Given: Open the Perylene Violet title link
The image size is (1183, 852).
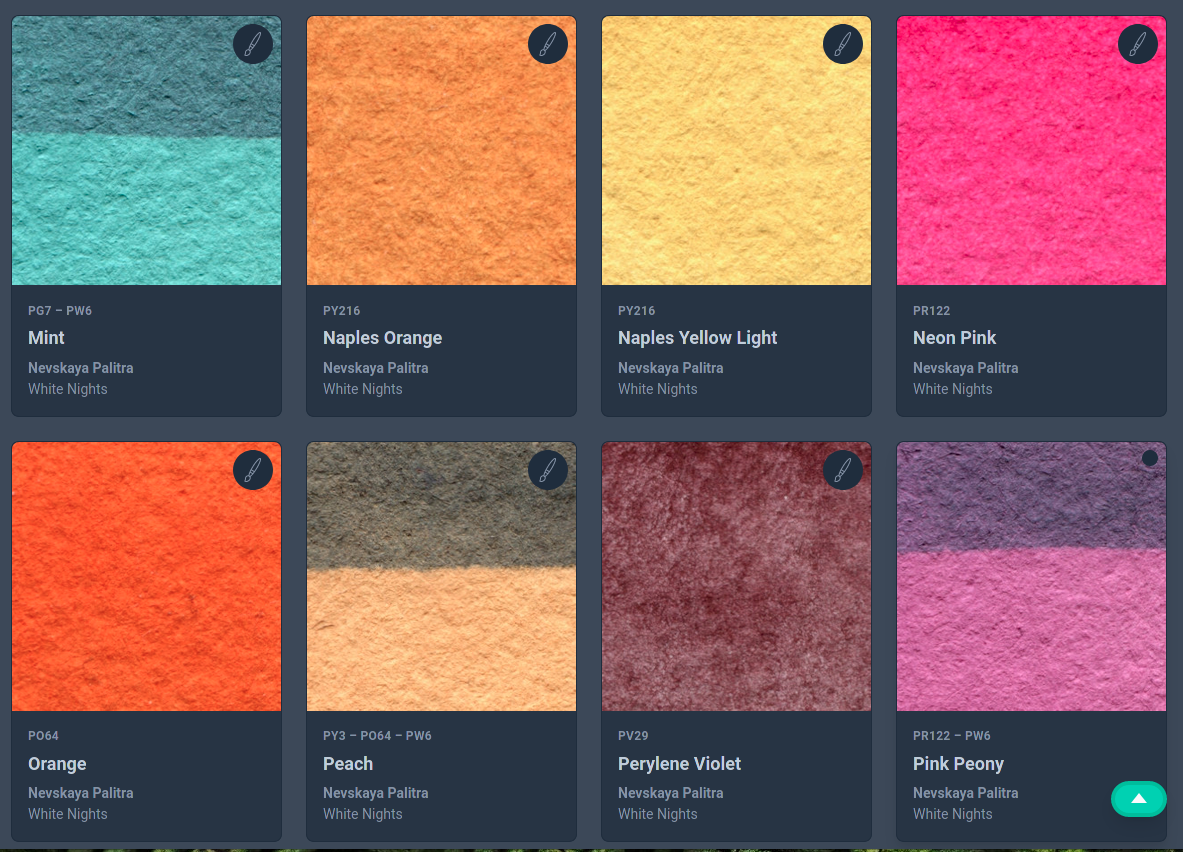Looking at the screenshot, I should 679,764.
